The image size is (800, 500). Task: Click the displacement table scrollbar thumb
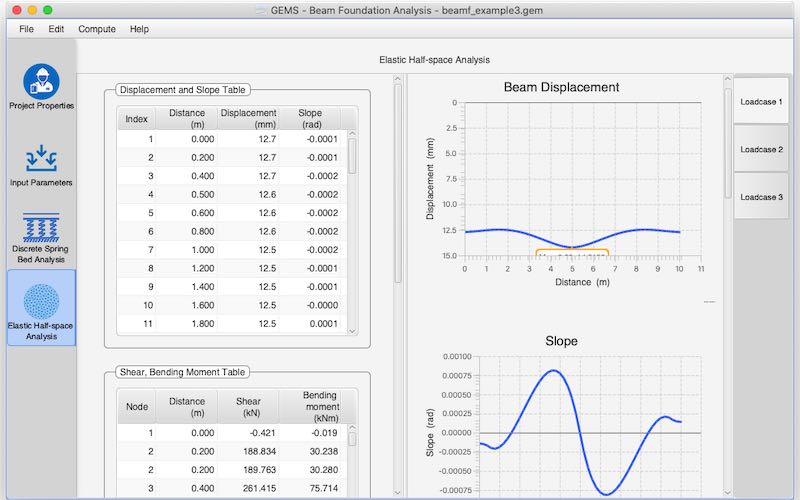coord(352,156)
